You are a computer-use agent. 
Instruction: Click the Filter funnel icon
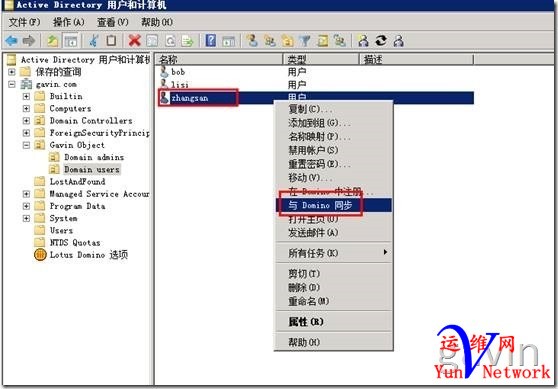(305, 41)
